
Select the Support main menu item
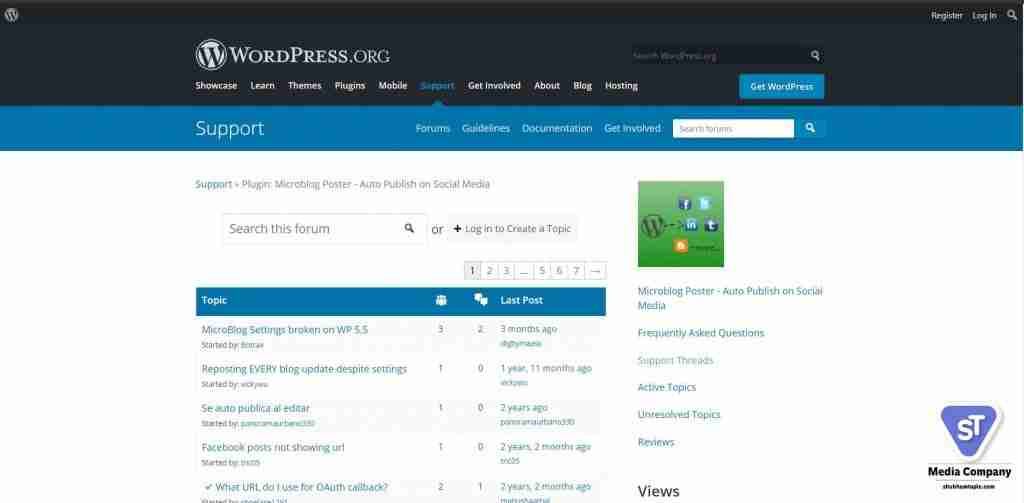(438, 86)
